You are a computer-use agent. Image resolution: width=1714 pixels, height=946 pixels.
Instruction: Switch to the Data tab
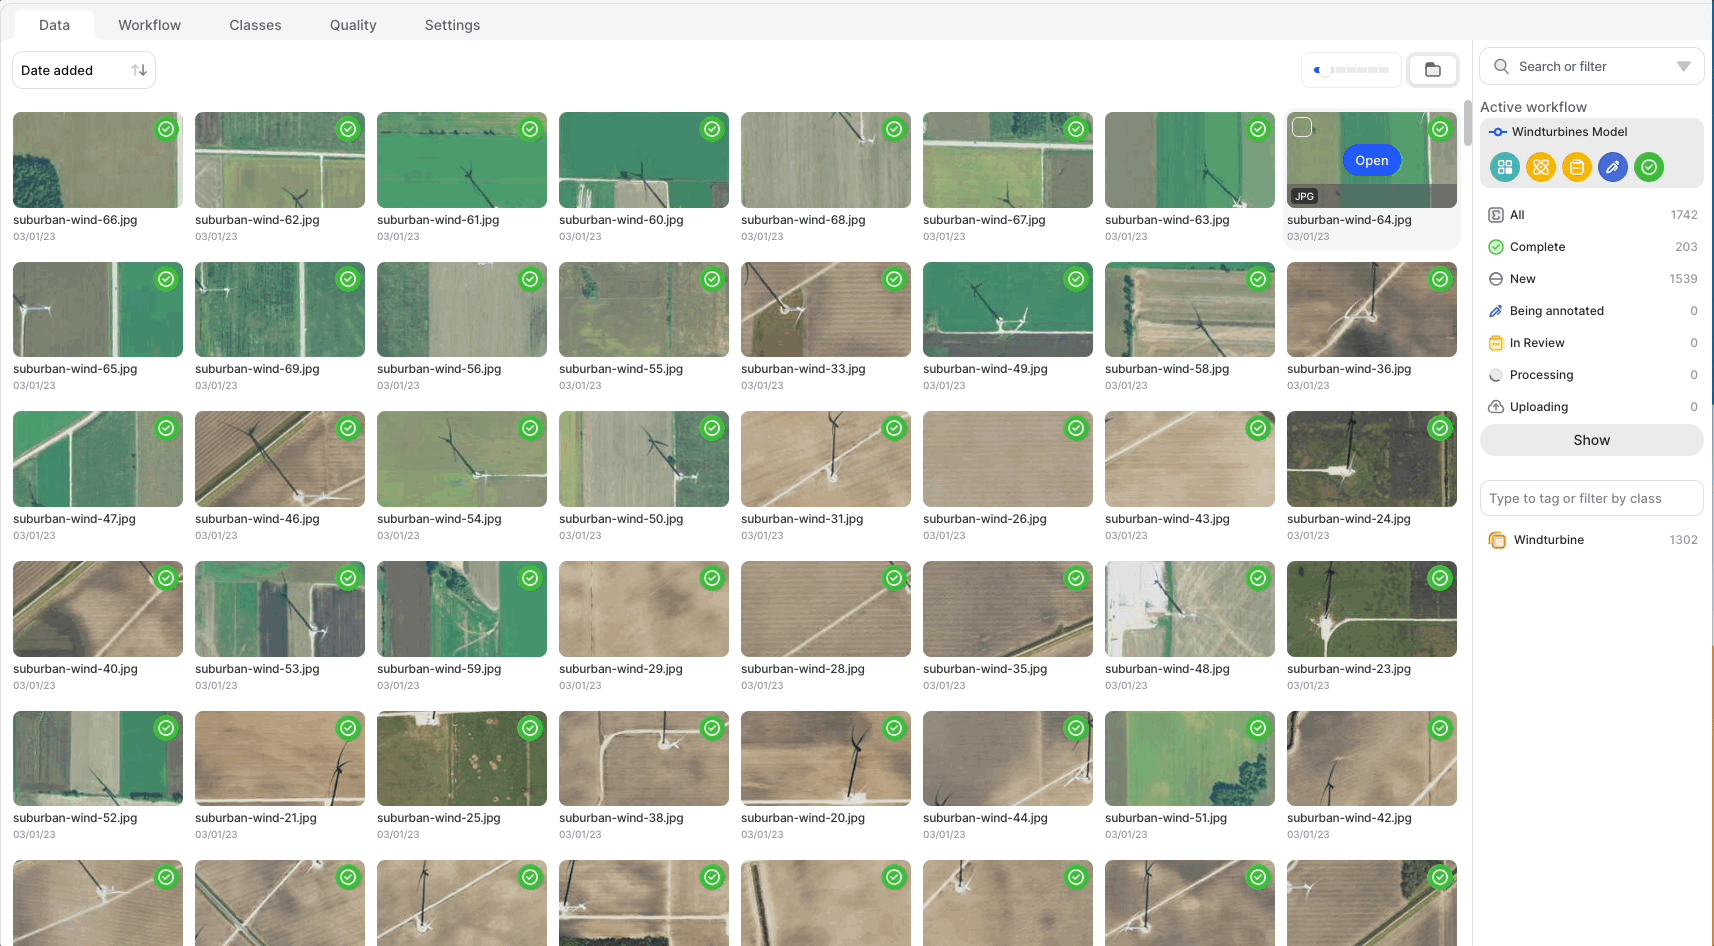(55, 25)
